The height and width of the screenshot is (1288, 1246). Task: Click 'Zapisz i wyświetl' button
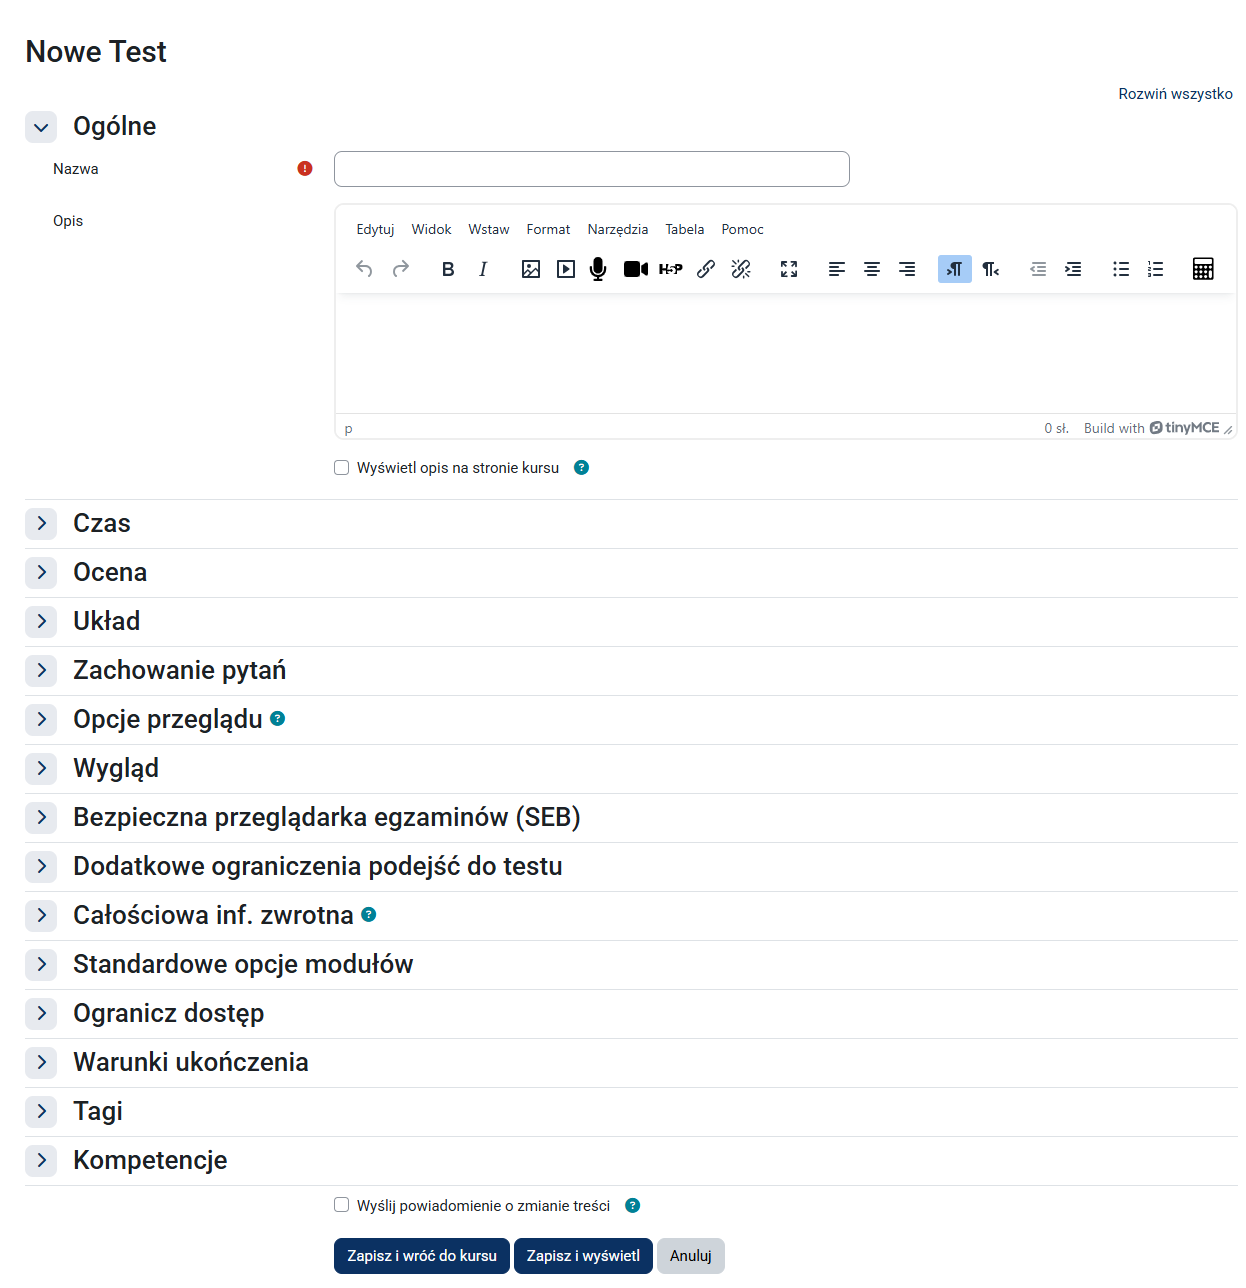(582, 1256)
